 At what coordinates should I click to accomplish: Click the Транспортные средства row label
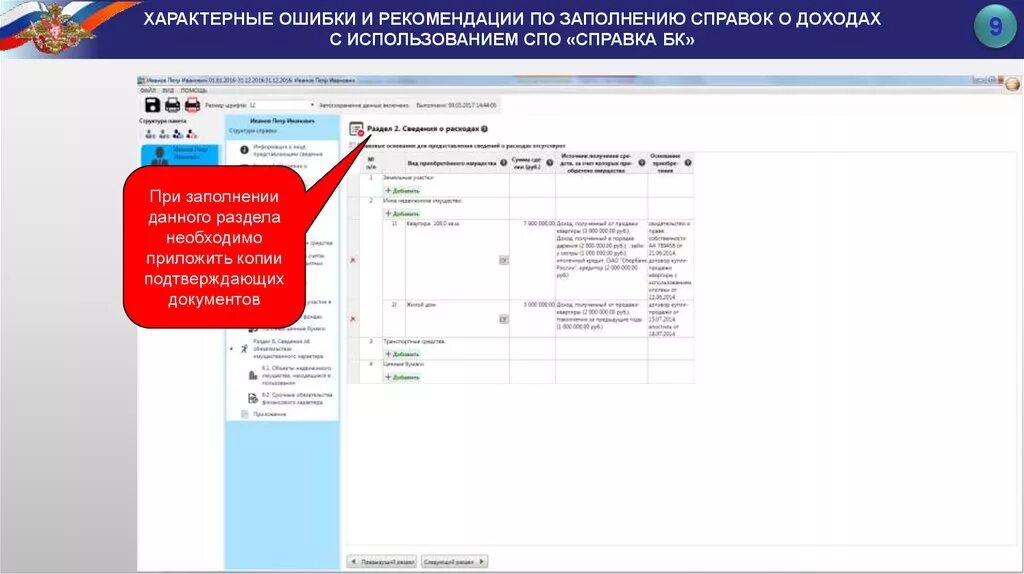click(414, 341)
